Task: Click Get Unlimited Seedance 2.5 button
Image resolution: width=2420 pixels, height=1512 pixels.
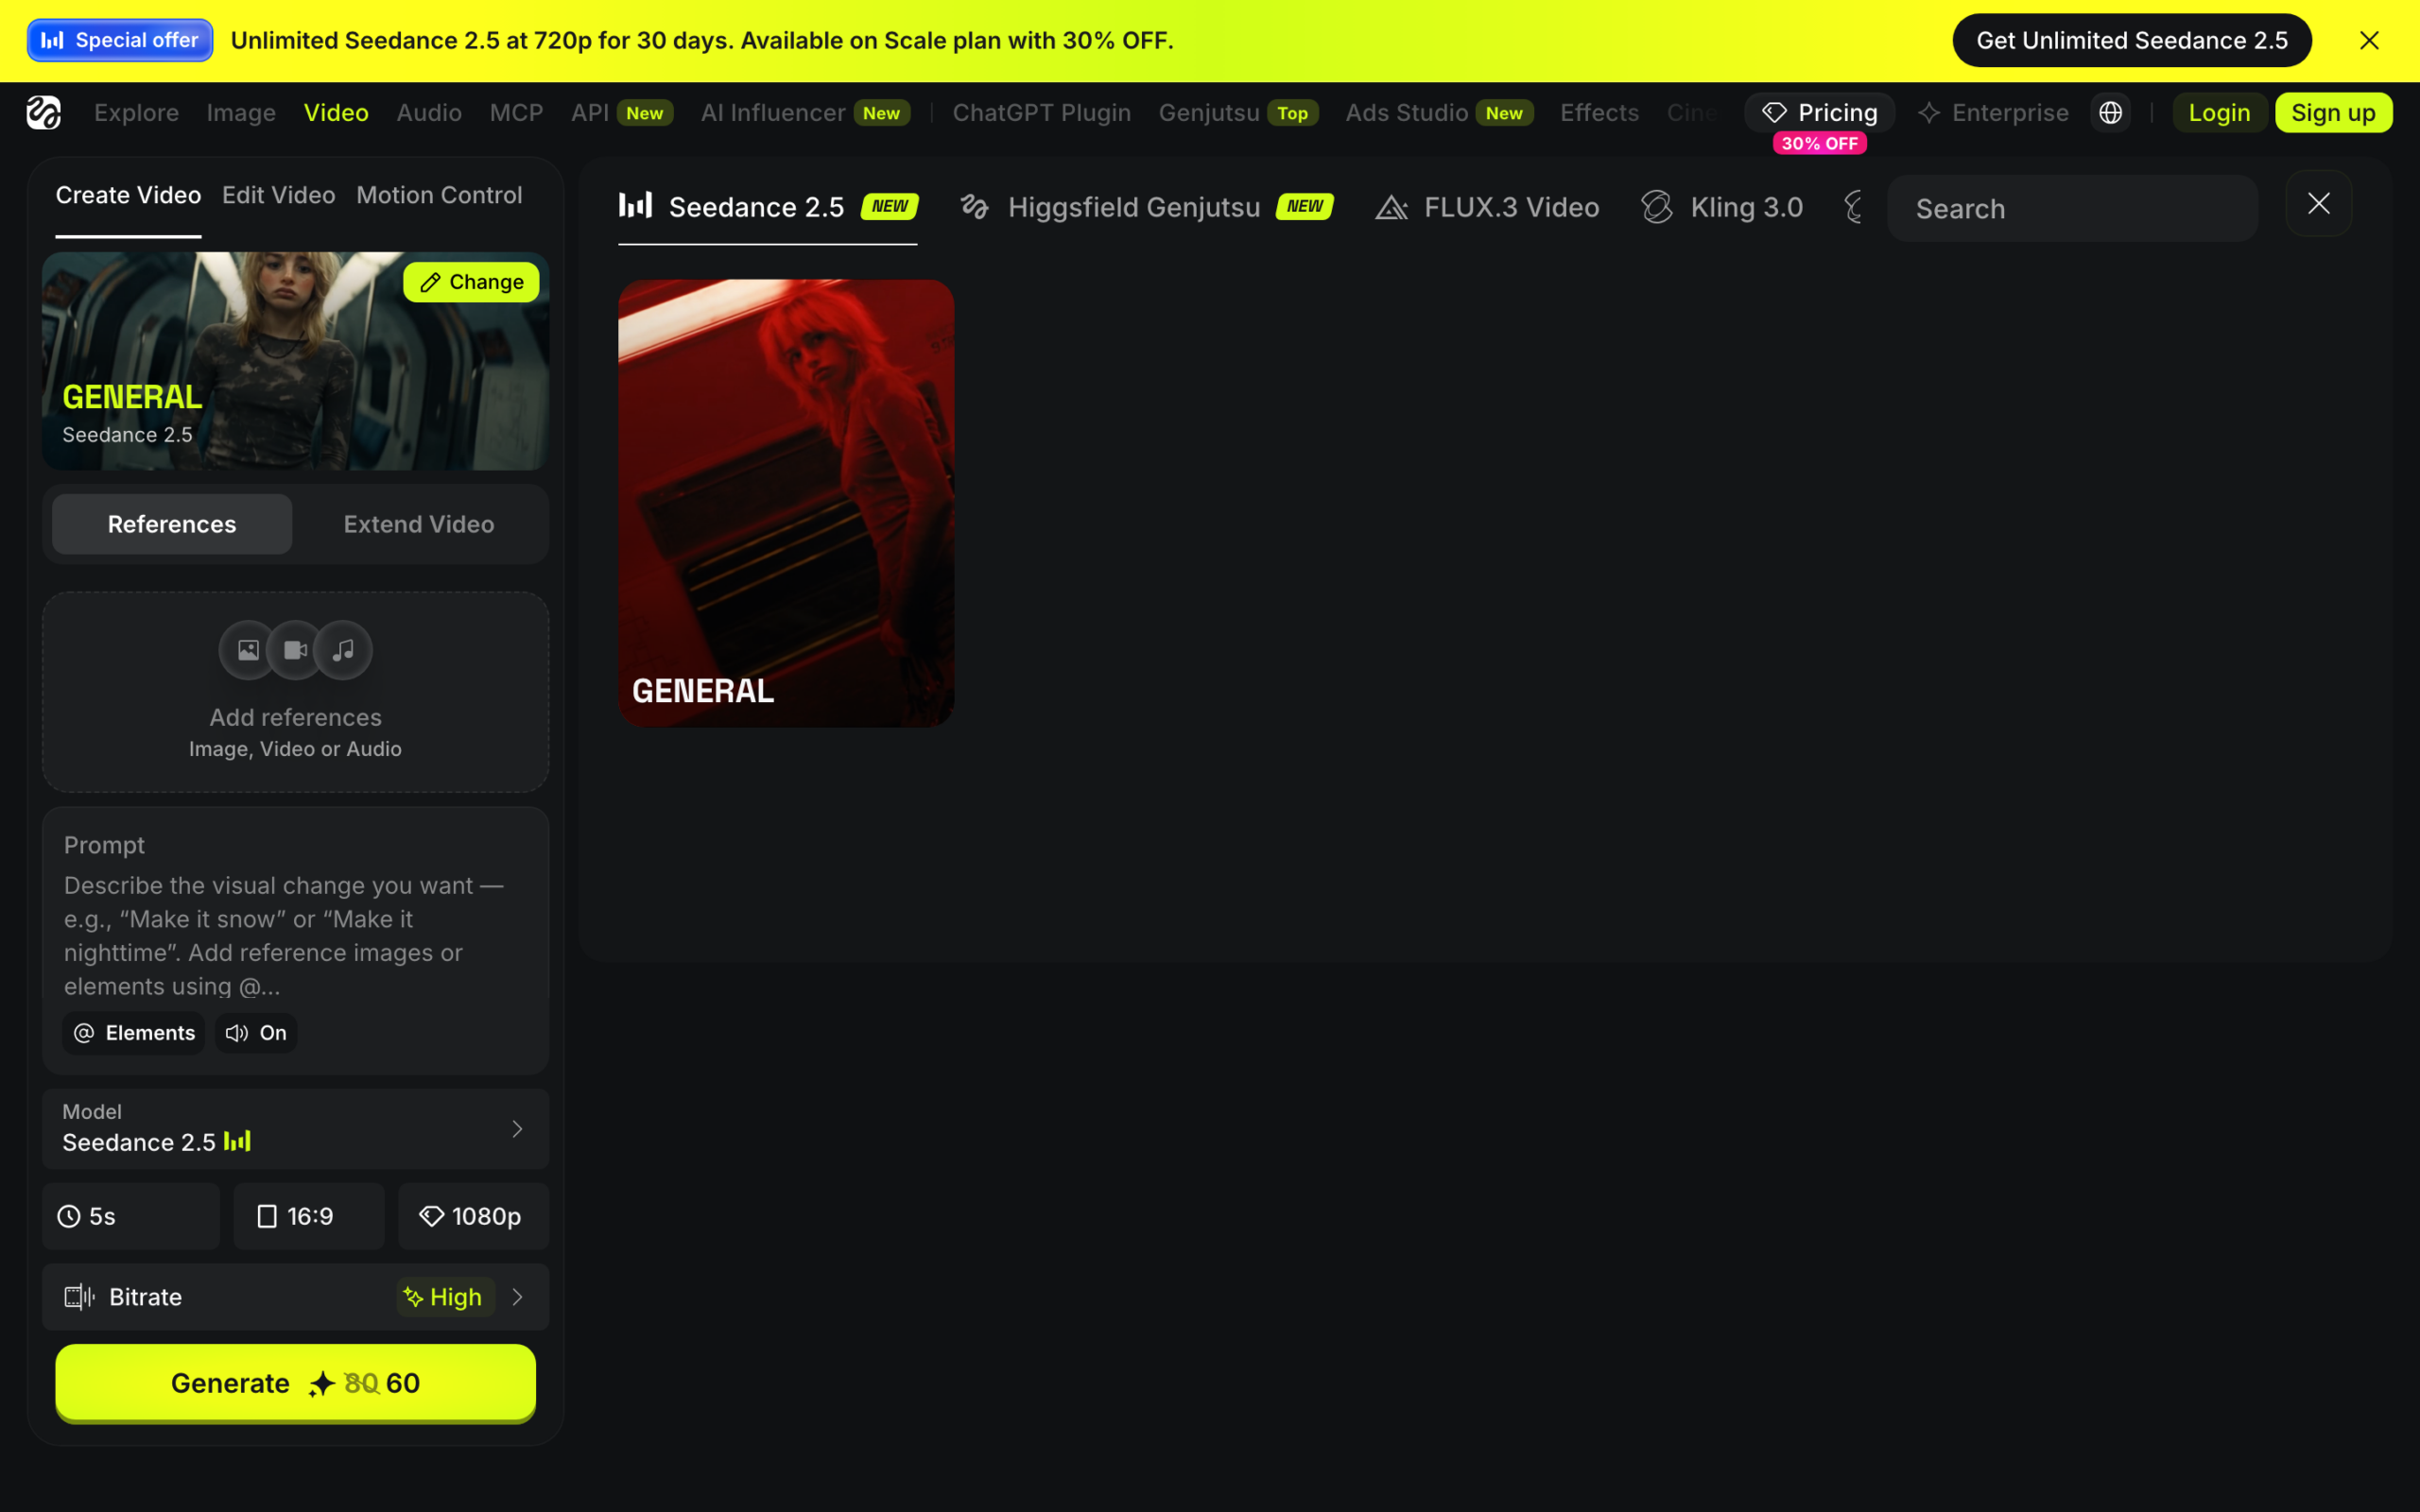Action: tap(2132, 40)
